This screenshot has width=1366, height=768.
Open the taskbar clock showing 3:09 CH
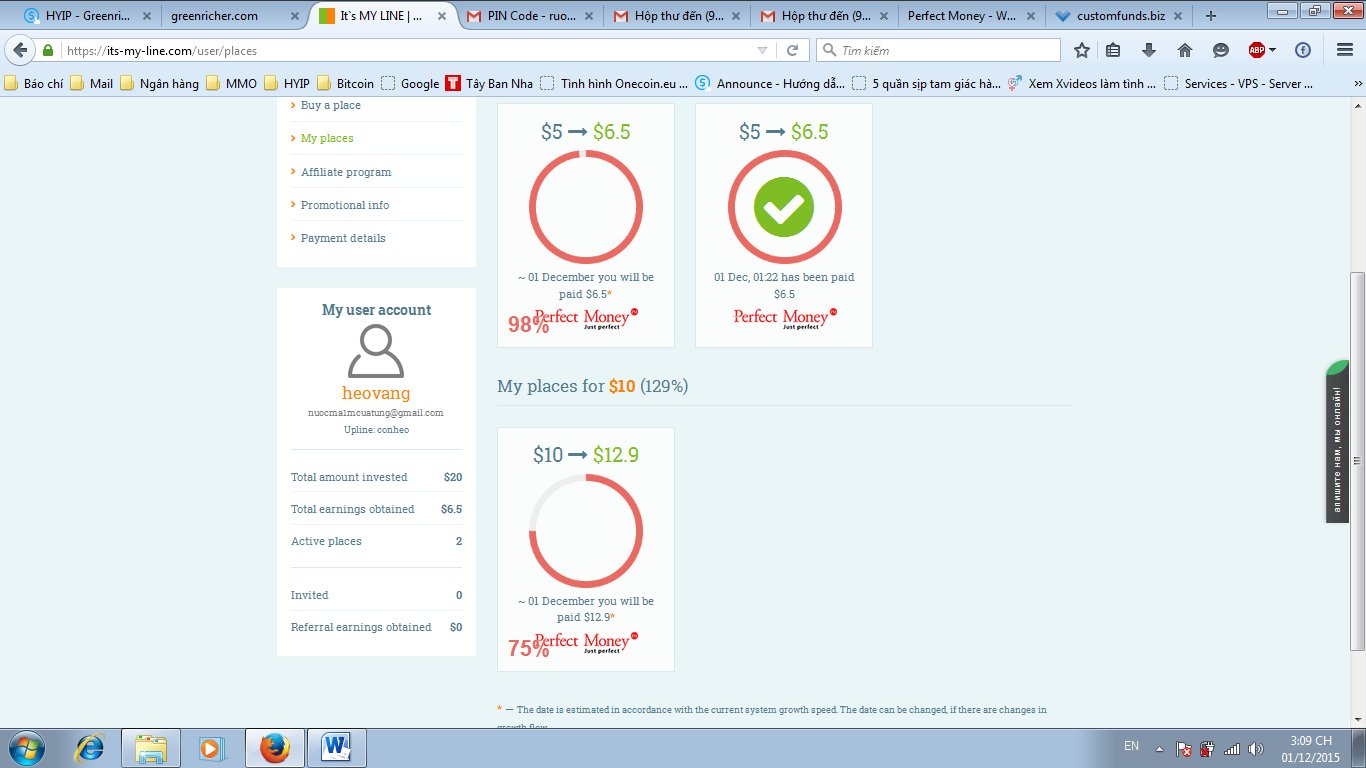coord(1310,748)
